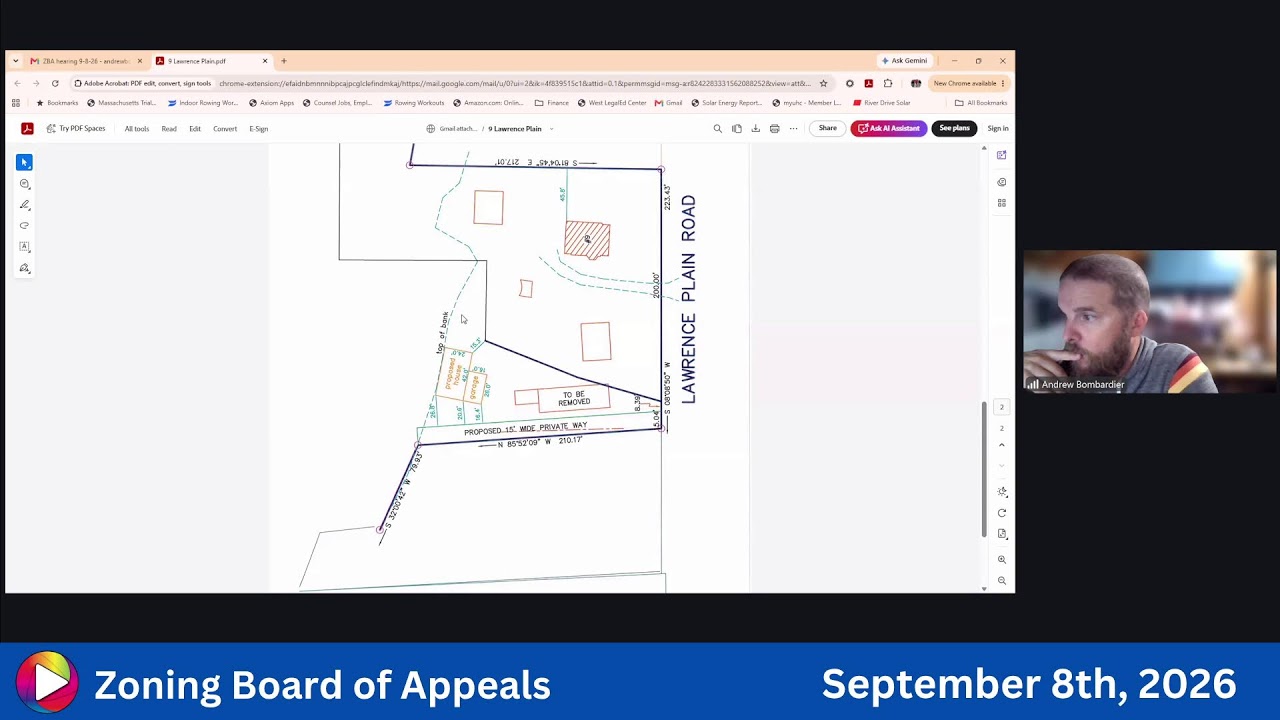The height and width of the screenshot is (720, 1280).
Task: Open page display options on right rail
Action: click(x=1002, y=534)
